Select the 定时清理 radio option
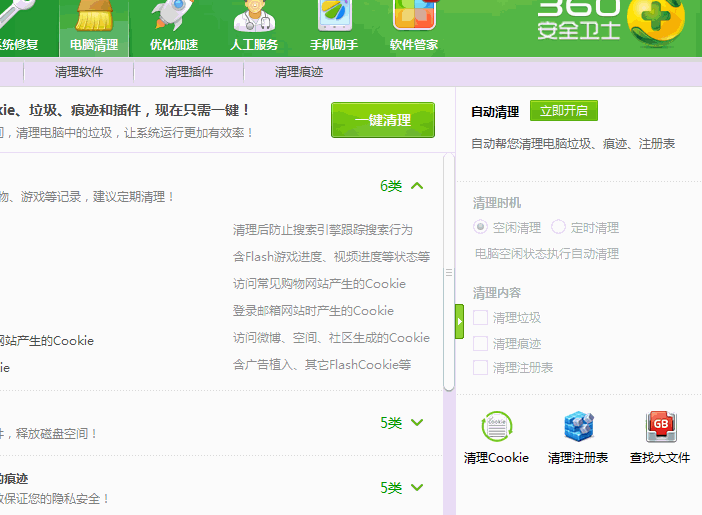This screenshot has height=515, width=702. tap(558, 227)
